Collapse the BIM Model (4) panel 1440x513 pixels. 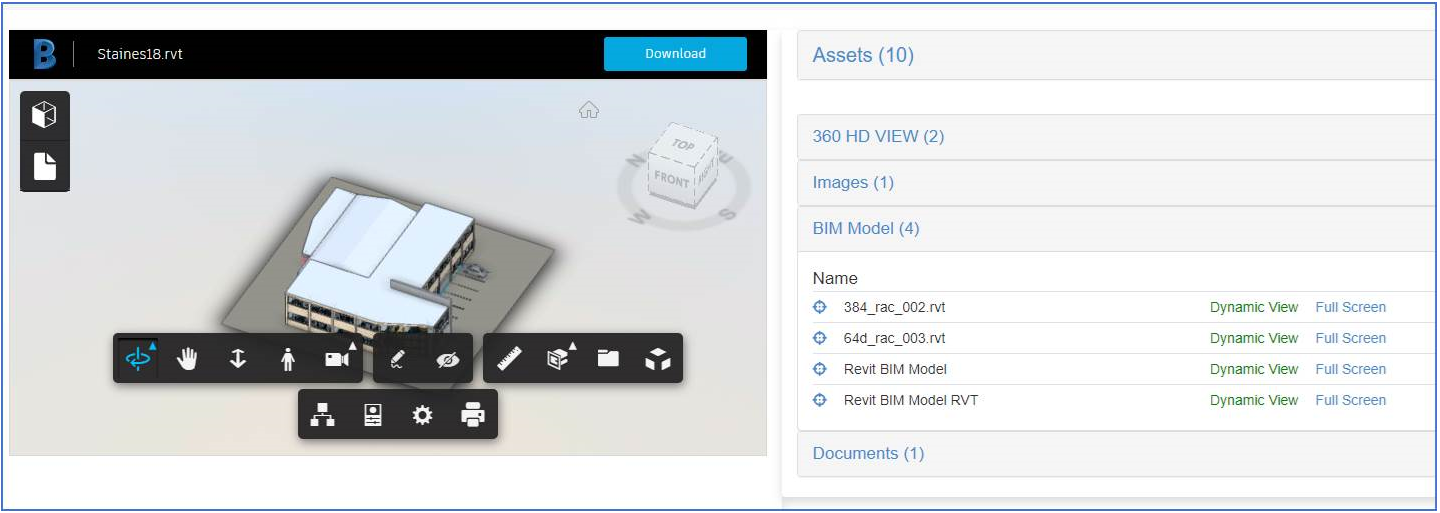pyautogui.click(x=1118, y=228)
